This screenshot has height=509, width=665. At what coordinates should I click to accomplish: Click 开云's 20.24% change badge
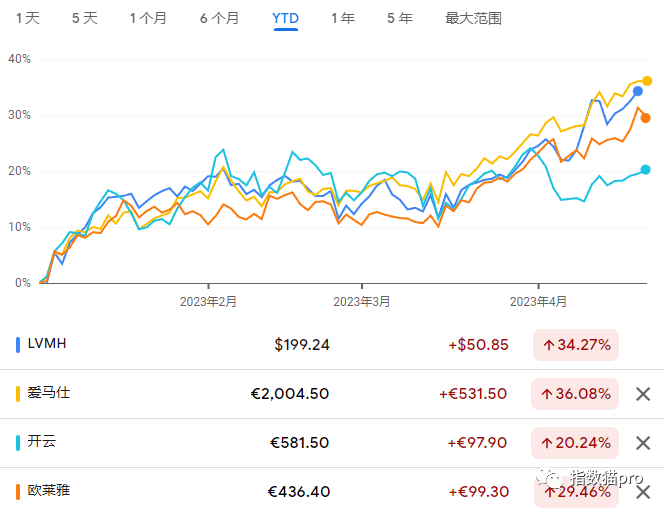click(575, 443)
